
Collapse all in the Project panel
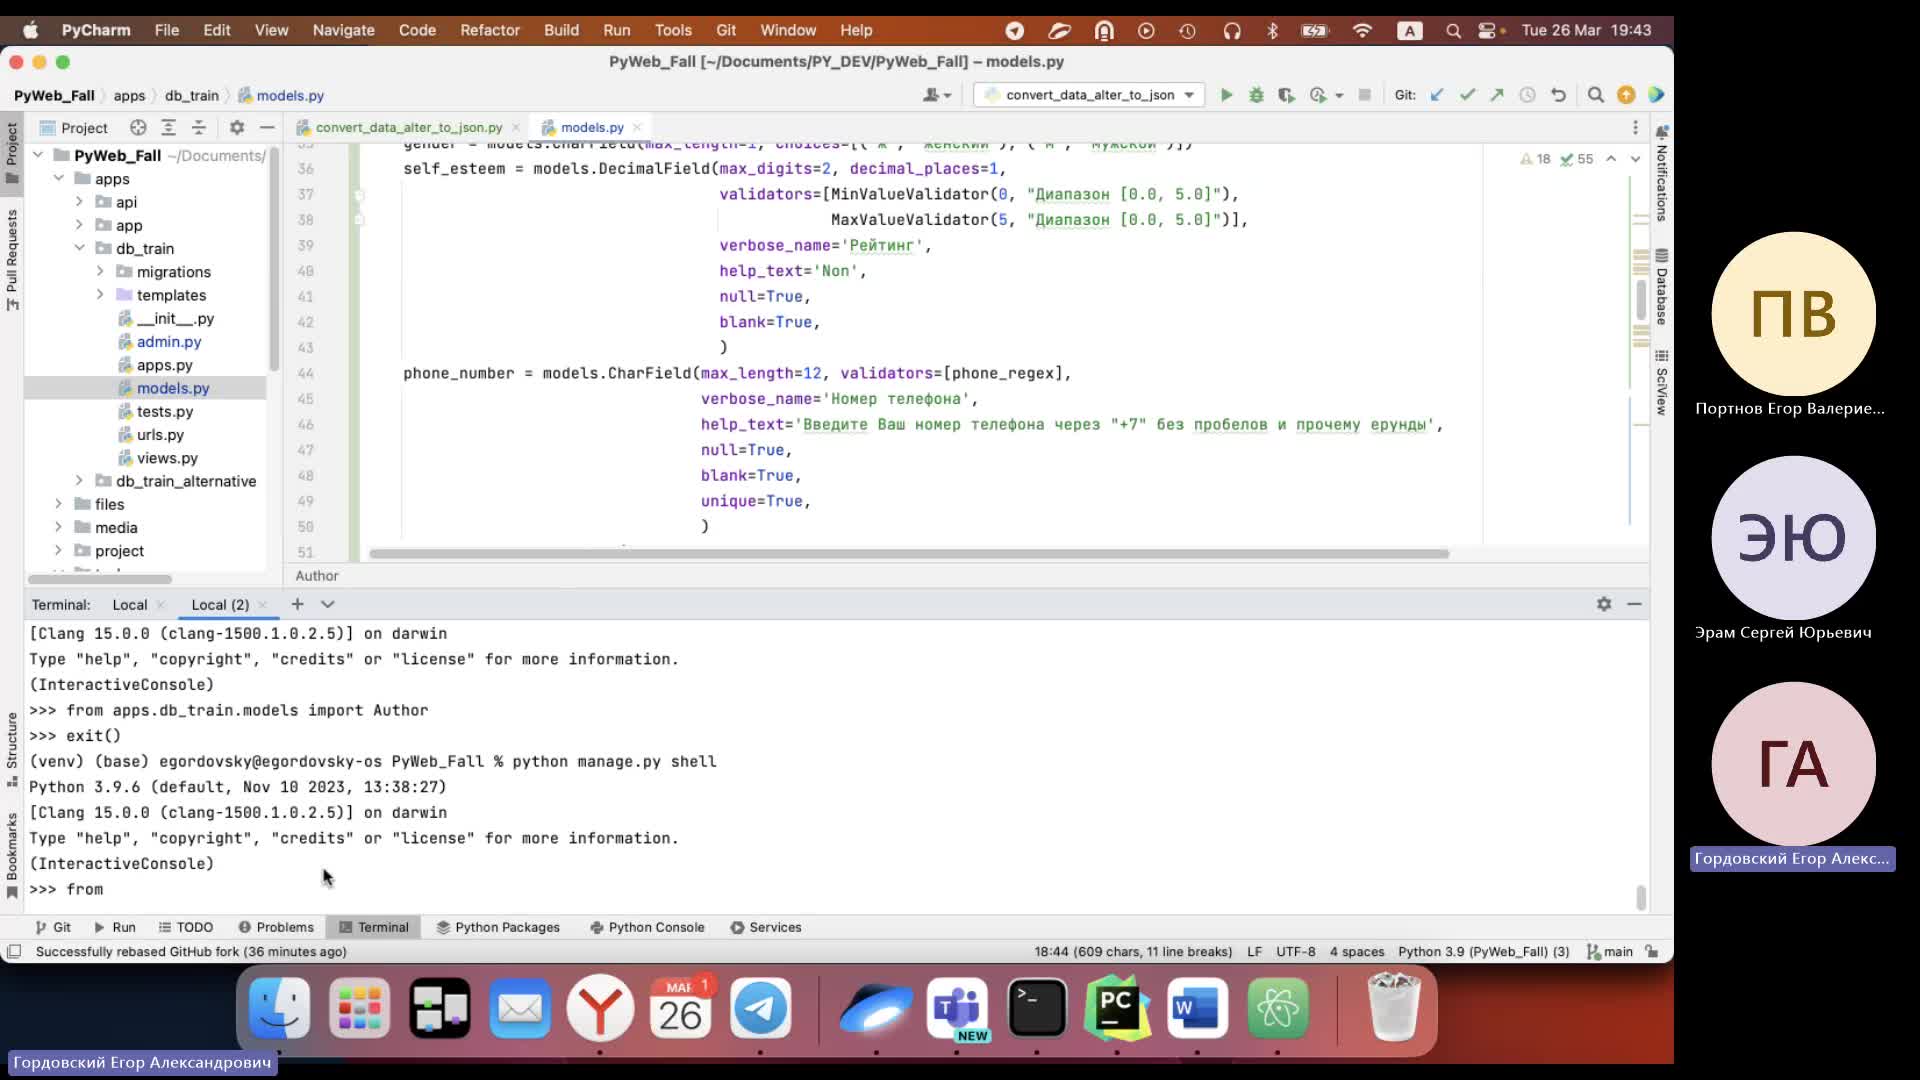click(x=199, y=127)
